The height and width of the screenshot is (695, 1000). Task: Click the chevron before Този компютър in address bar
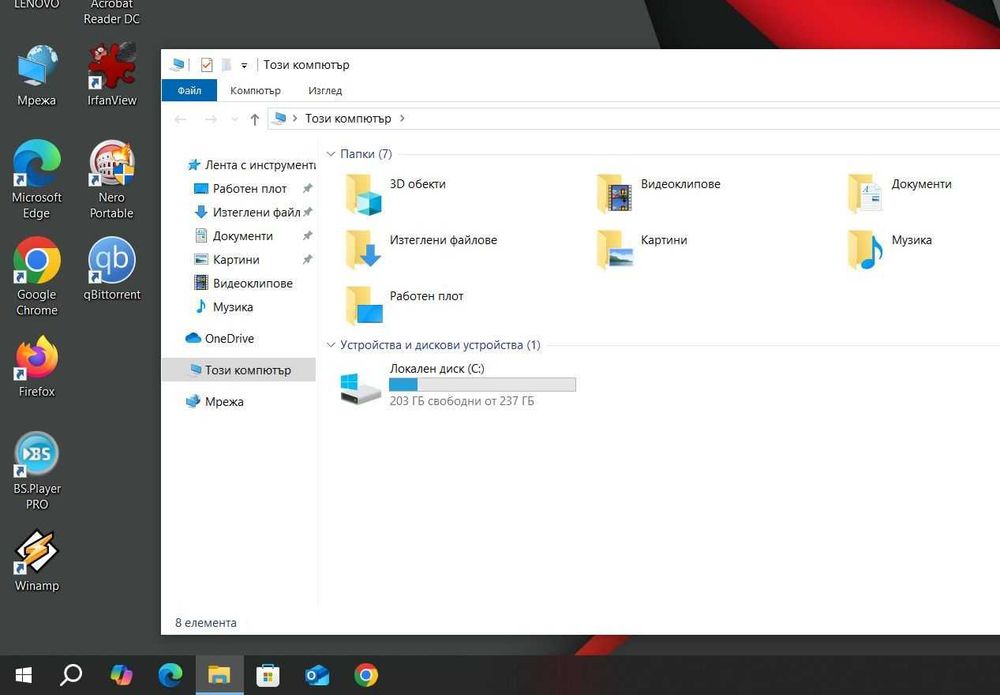pos(295,119)
